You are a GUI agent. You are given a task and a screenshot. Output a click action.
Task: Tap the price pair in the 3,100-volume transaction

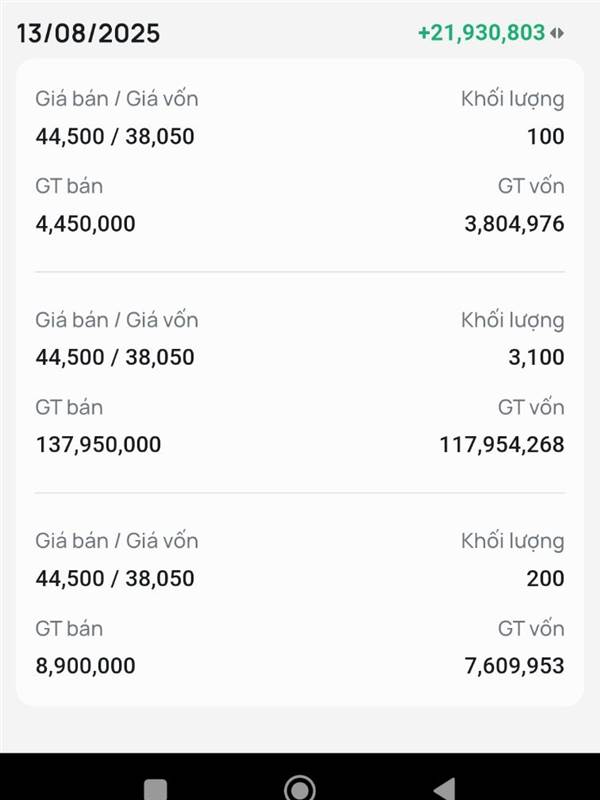click(x=115, y=357)
